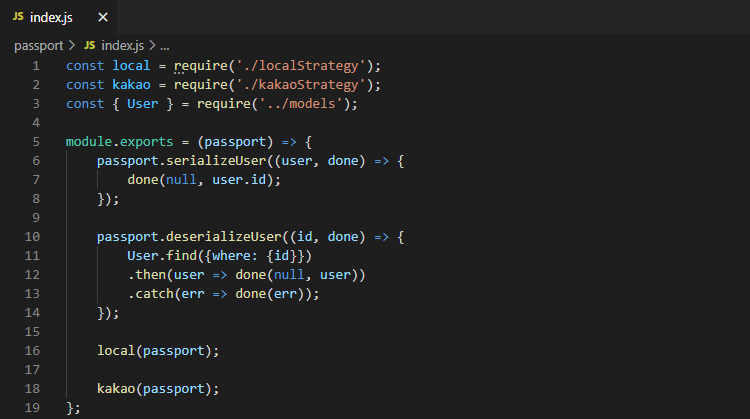Close the index.js tab
750x419 pixels.
pos(103,17)
